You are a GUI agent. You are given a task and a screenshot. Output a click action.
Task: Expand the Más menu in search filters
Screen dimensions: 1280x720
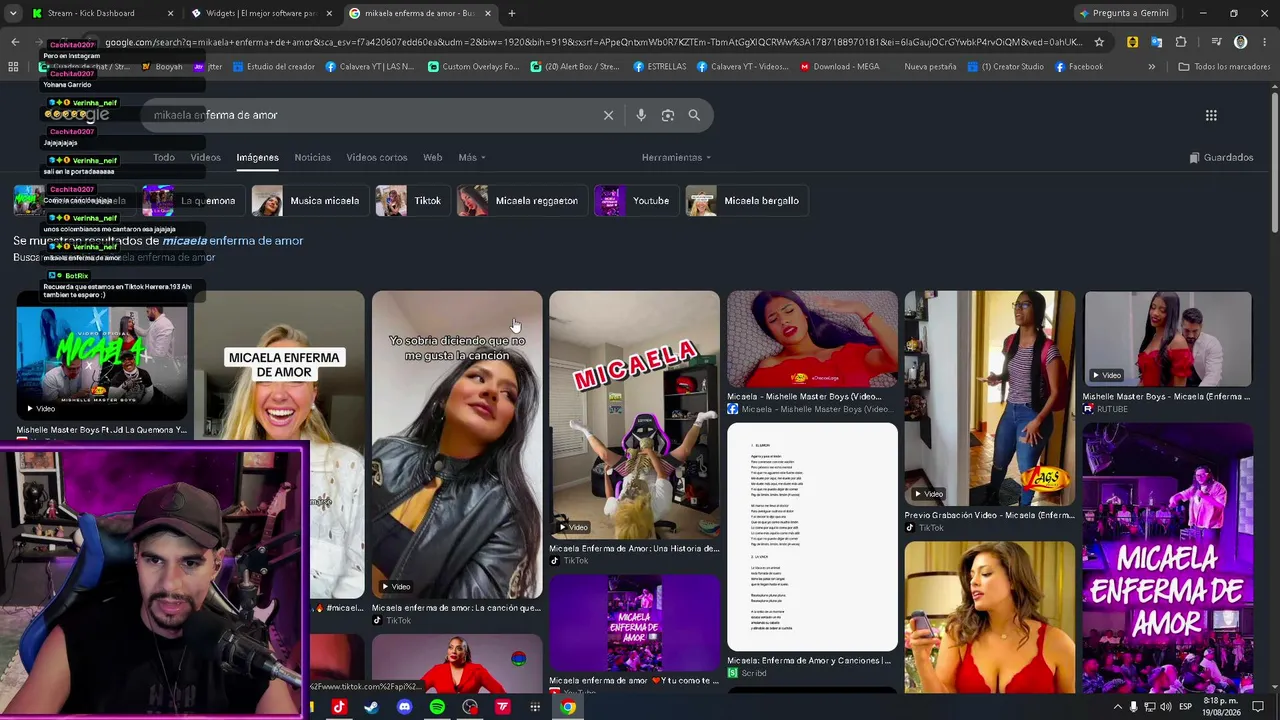coord(472,157)
